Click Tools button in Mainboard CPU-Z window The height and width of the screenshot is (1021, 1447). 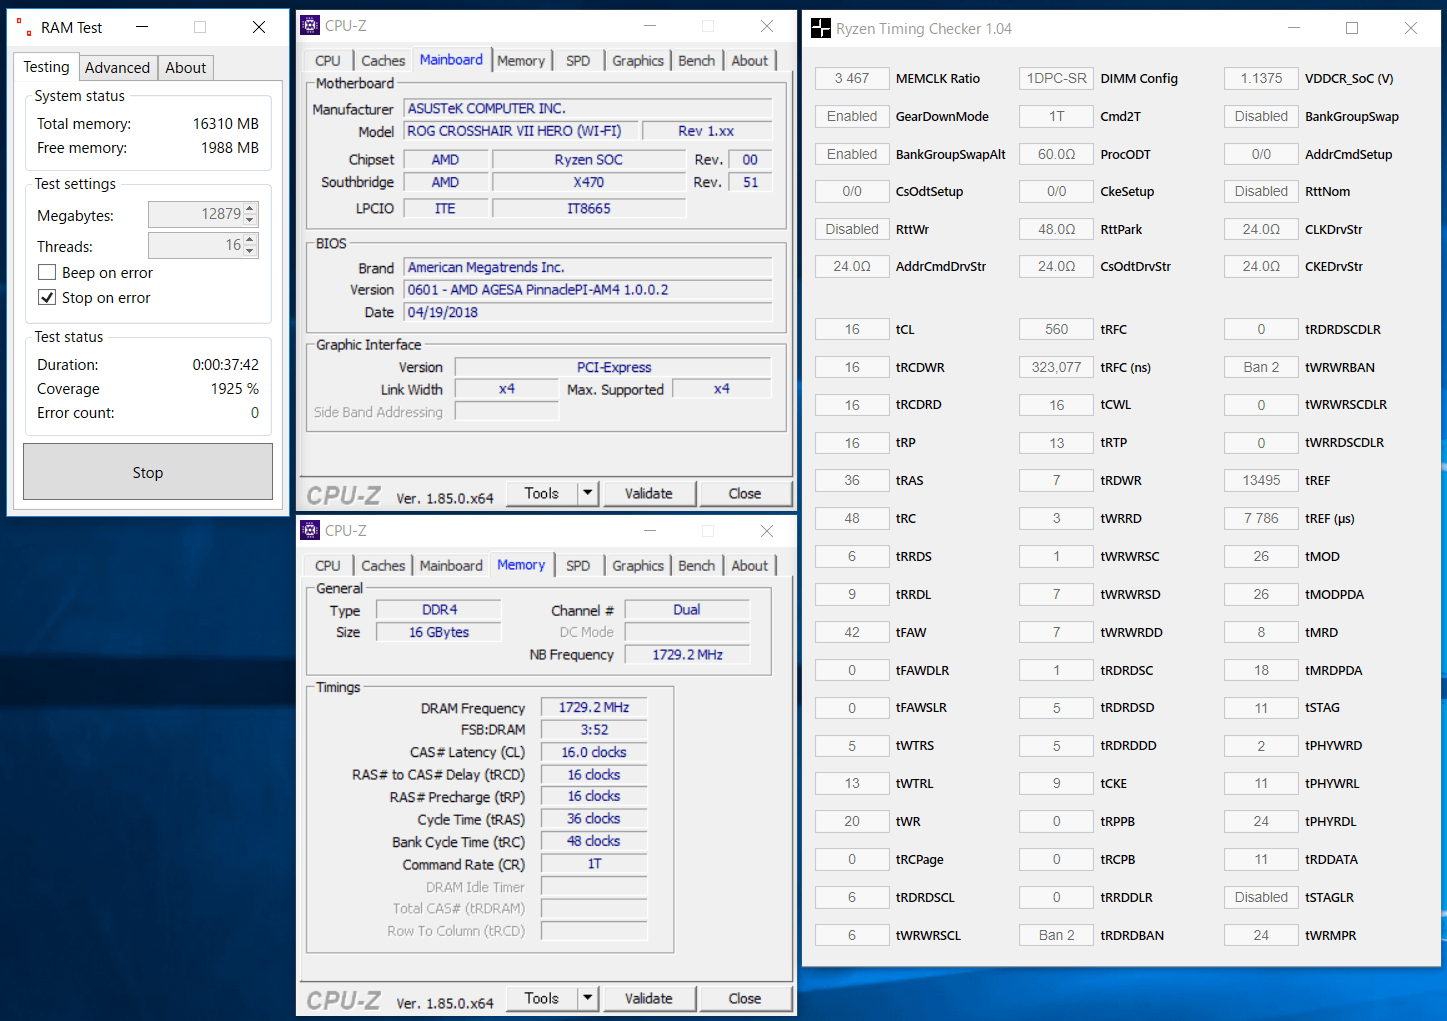point(541,493)
